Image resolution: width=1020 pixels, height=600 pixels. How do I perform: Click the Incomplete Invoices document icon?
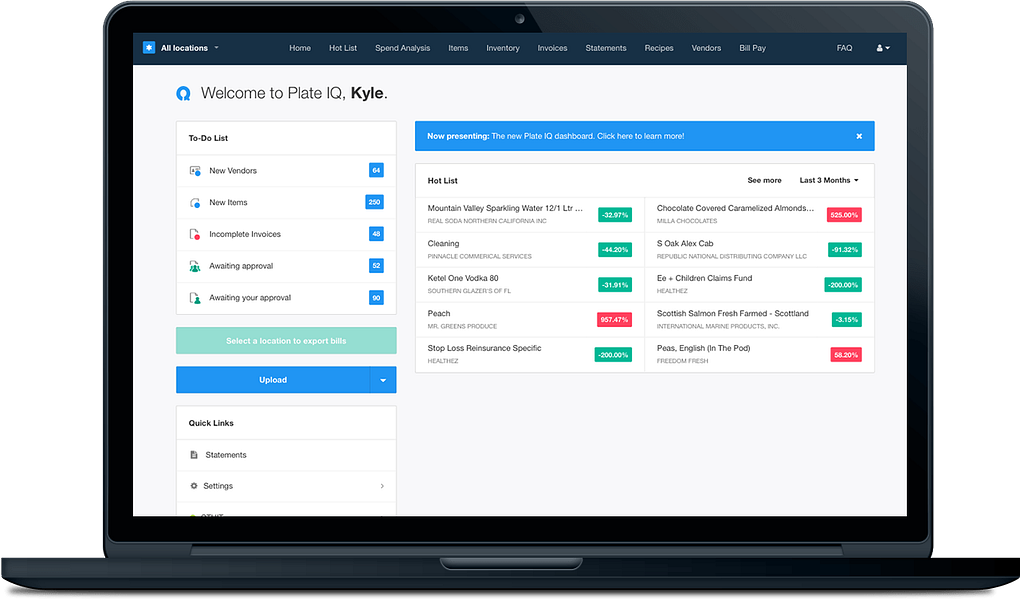[x=195, y=234]
